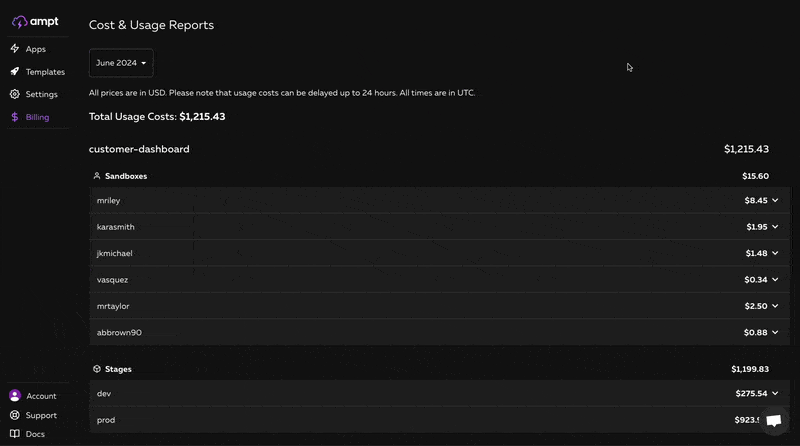Expand the mrtaylor sandbox chevron
The image size is (800, 446).
coord(775,306)
